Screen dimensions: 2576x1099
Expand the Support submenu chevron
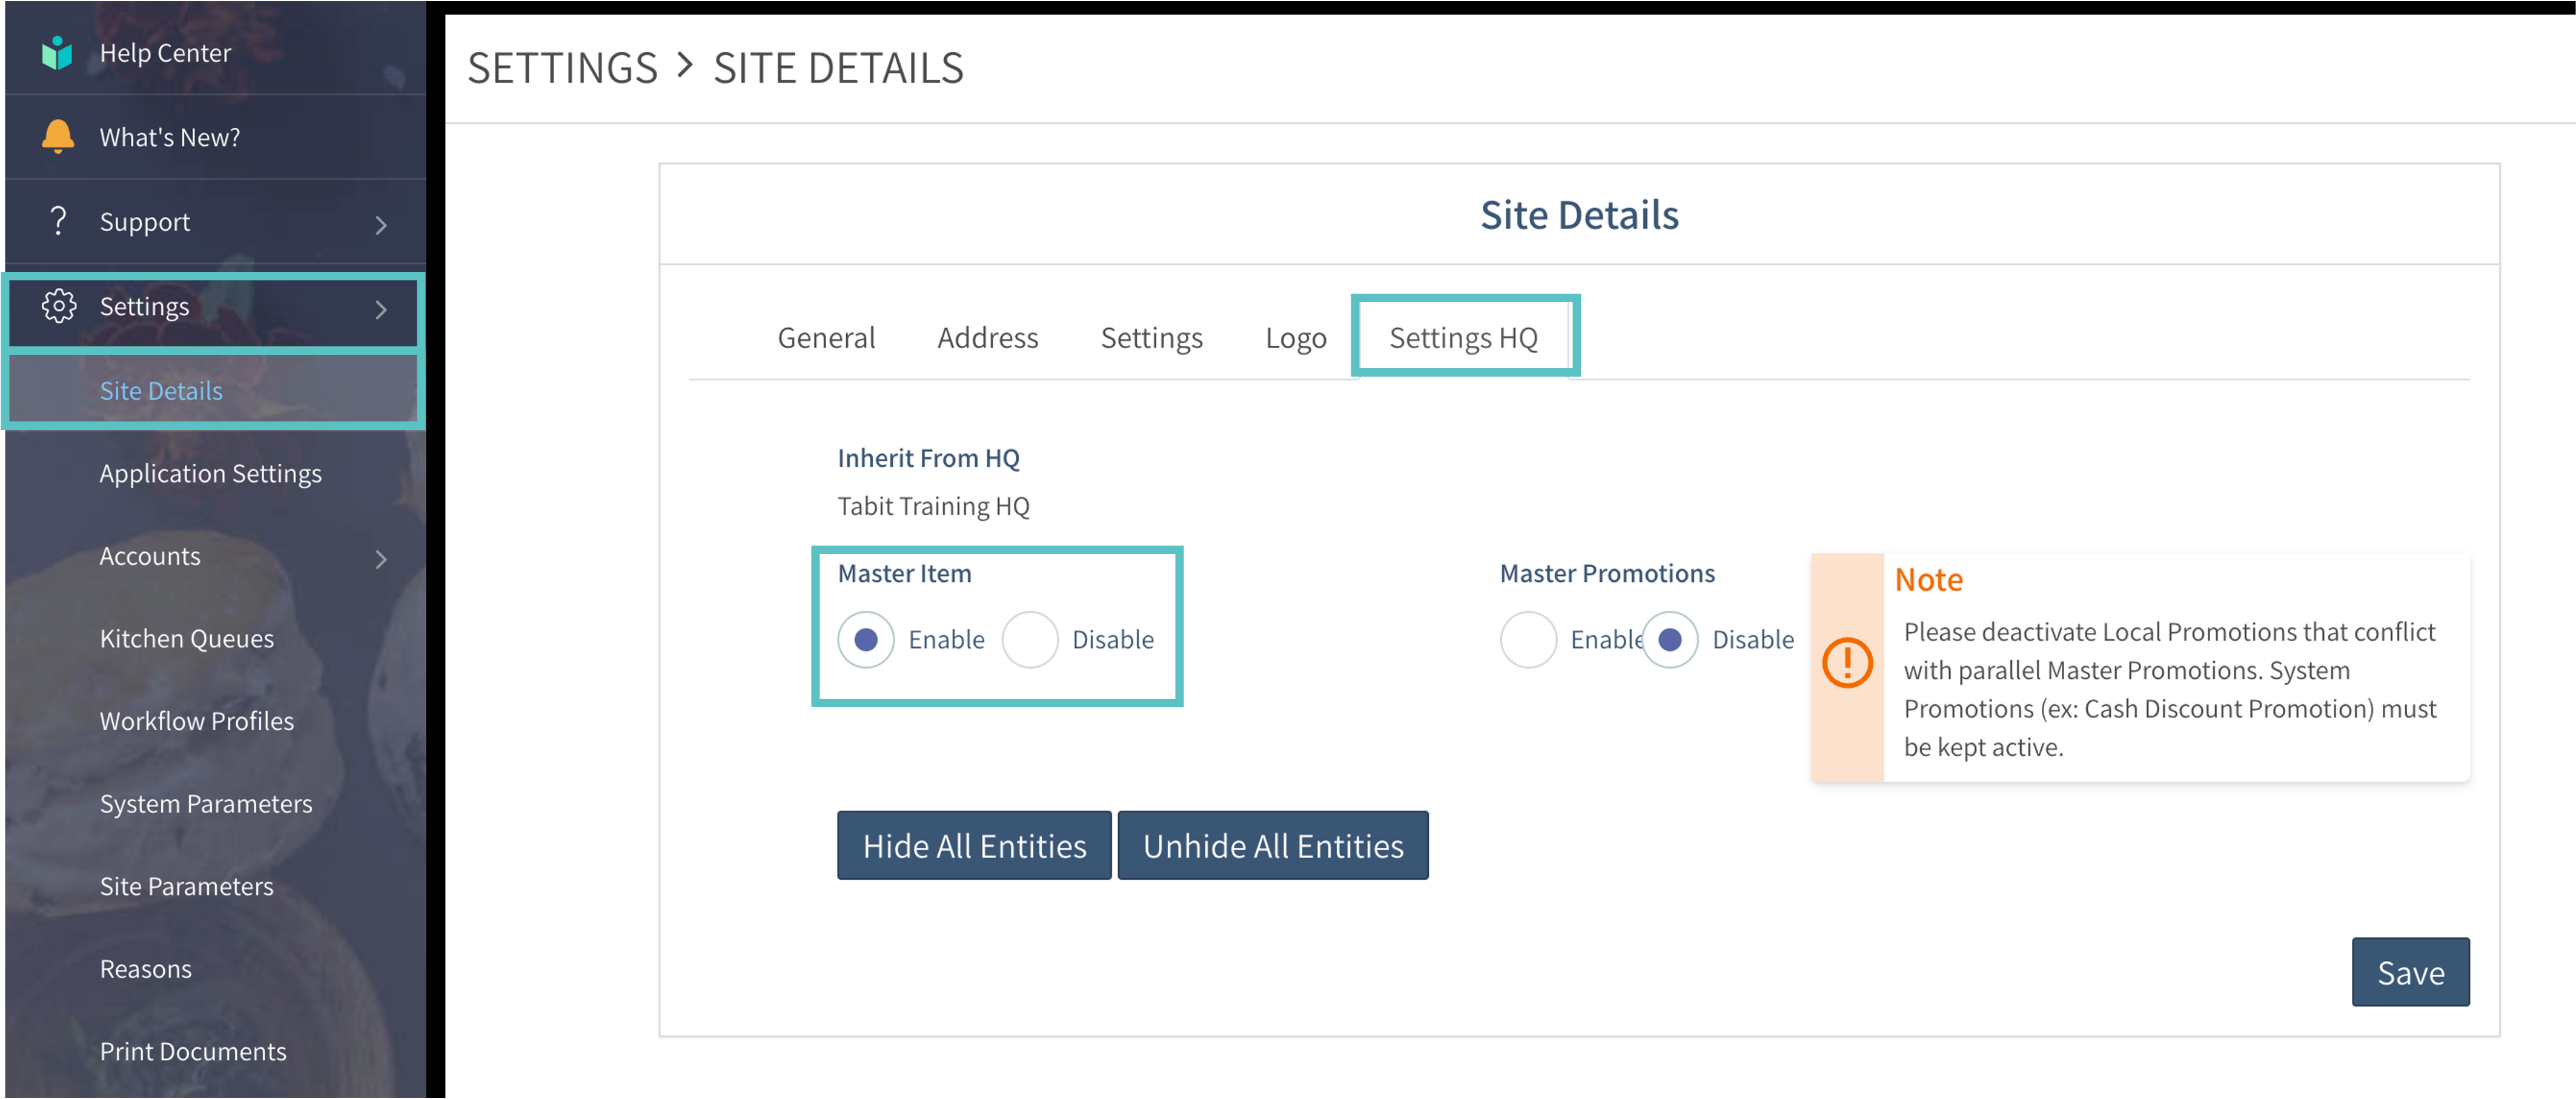tap(381, 225)
